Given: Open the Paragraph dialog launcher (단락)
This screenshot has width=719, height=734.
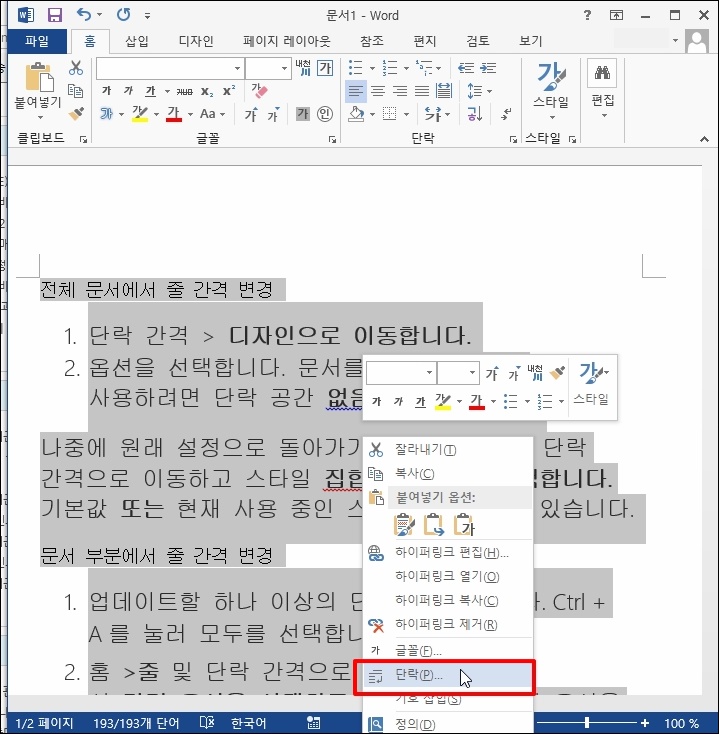Looking at the screenshot, I should point(513,139).
